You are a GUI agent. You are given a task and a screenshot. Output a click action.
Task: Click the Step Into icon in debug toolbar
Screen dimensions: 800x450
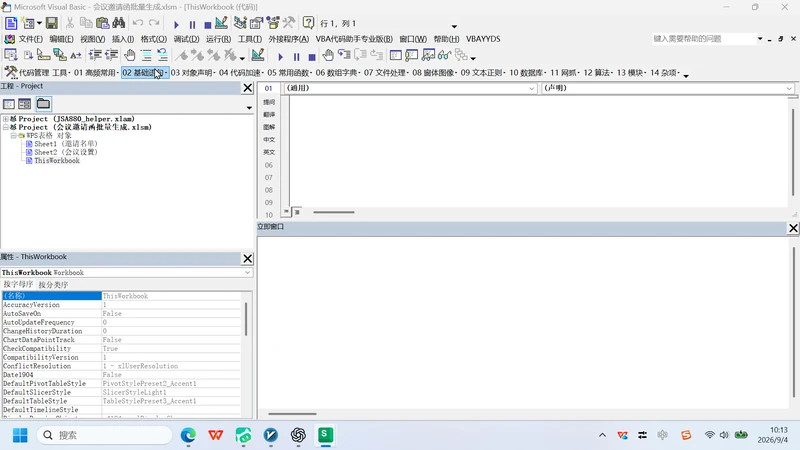pyautogui.click(x=344, y=55)
